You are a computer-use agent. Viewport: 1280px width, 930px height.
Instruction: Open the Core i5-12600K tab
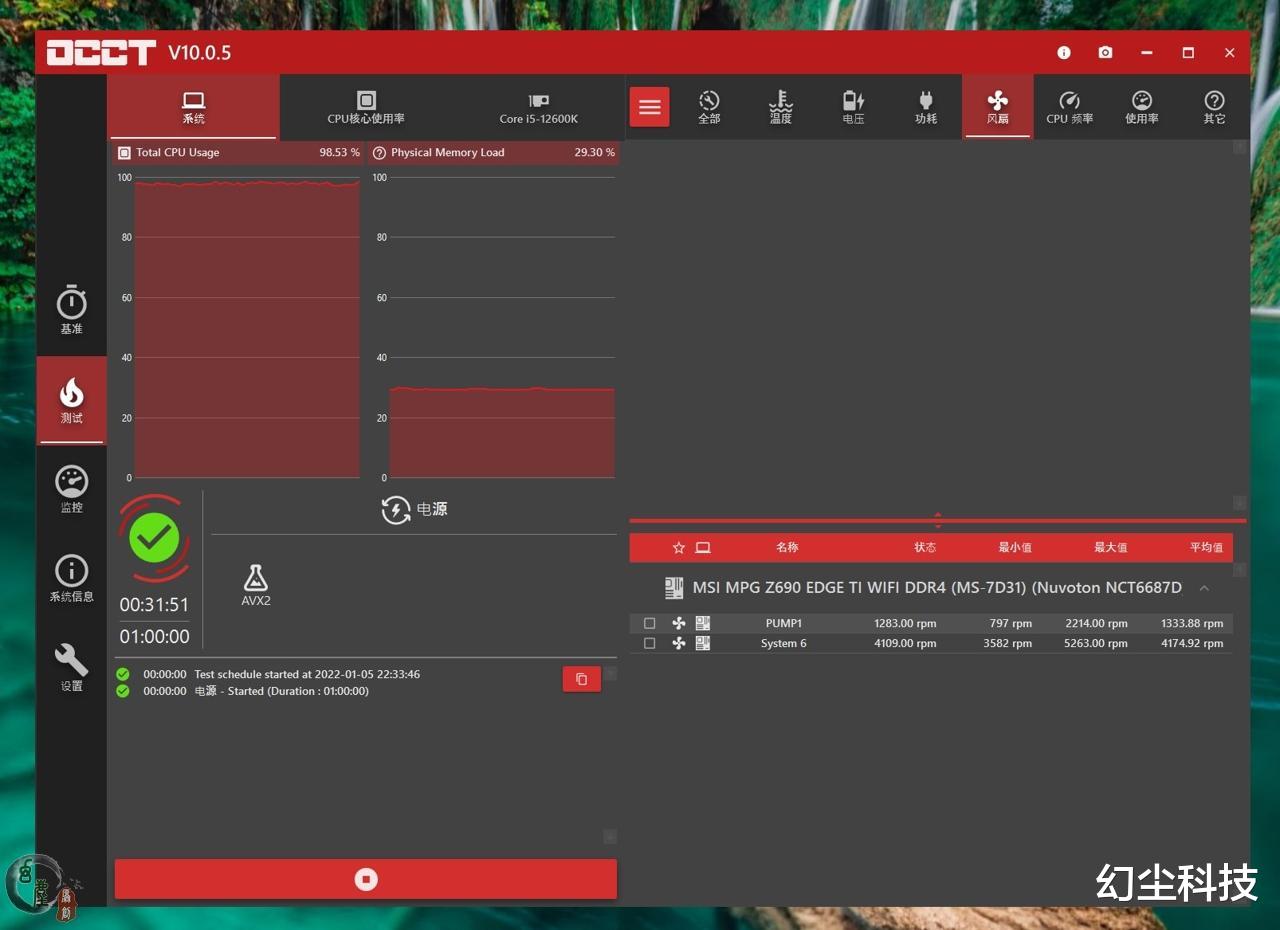point(539,107)
